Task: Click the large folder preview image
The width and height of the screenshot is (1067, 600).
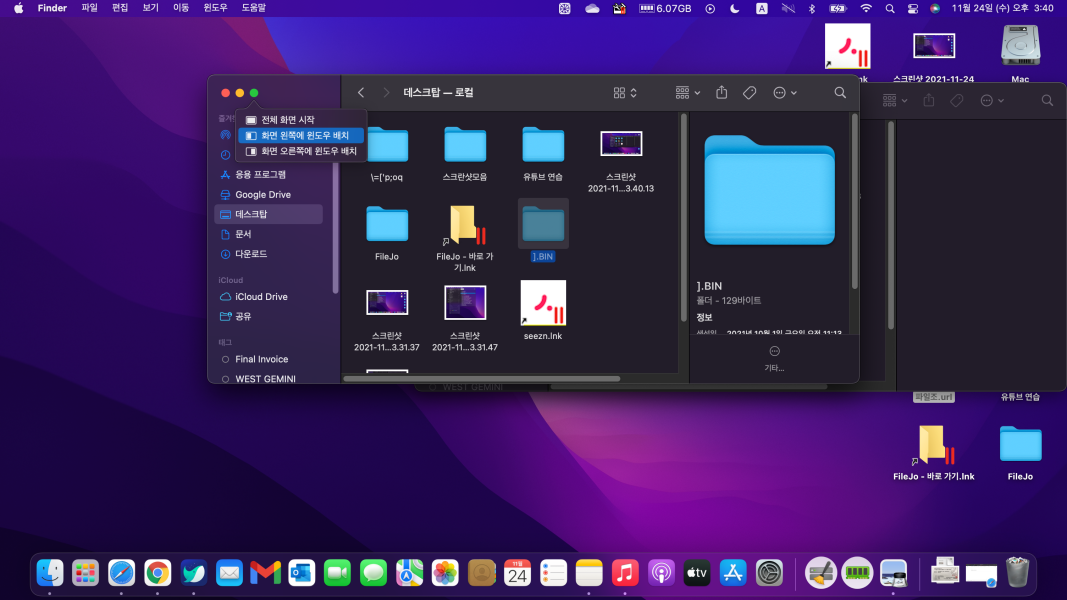Action: click(x=769, y=190)
